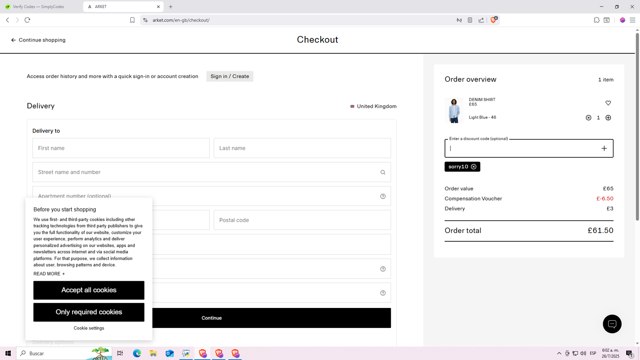This screenshot has height=360, width=640.
Task: Focus the Last name field
Action: (x=302, y=148)
